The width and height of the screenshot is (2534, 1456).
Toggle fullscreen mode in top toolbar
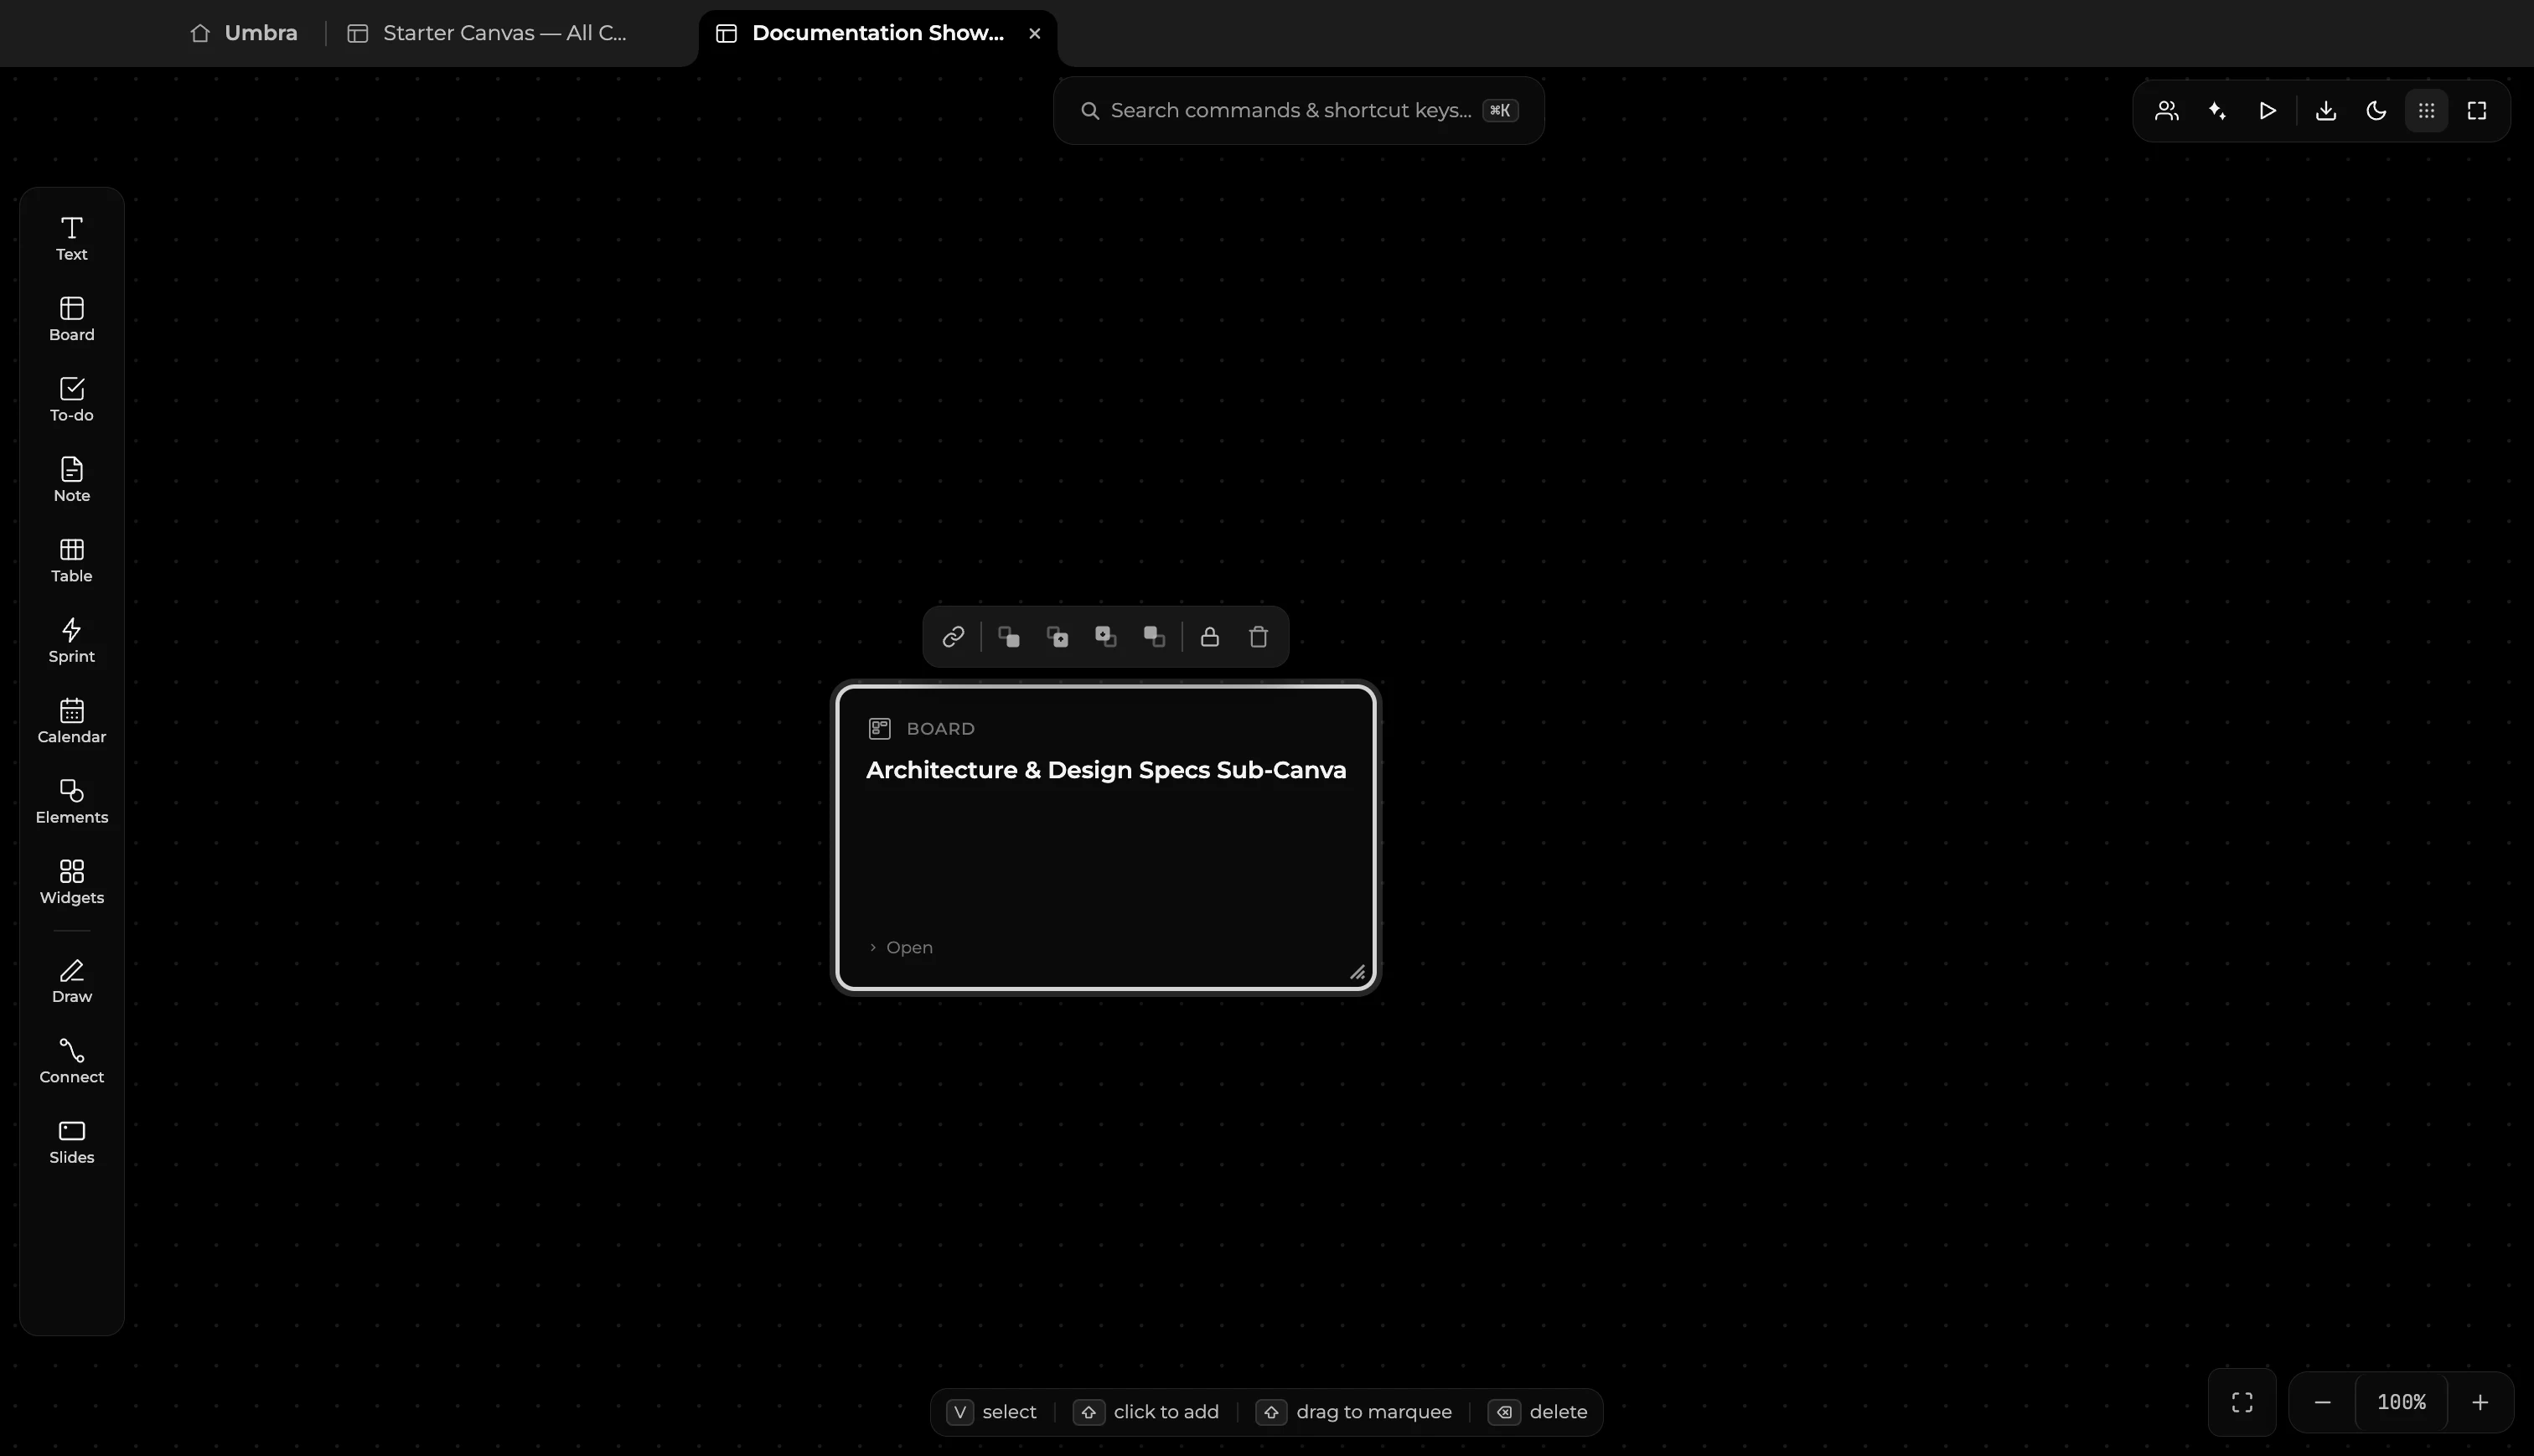(2477, 111)
